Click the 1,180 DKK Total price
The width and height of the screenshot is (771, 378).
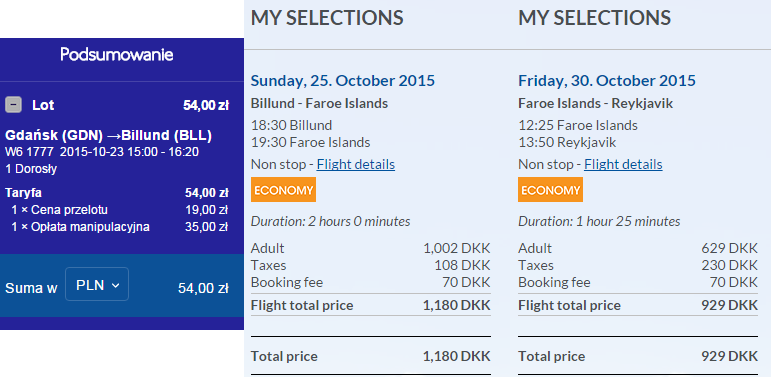pyautogui.click(x=456, y=356)
